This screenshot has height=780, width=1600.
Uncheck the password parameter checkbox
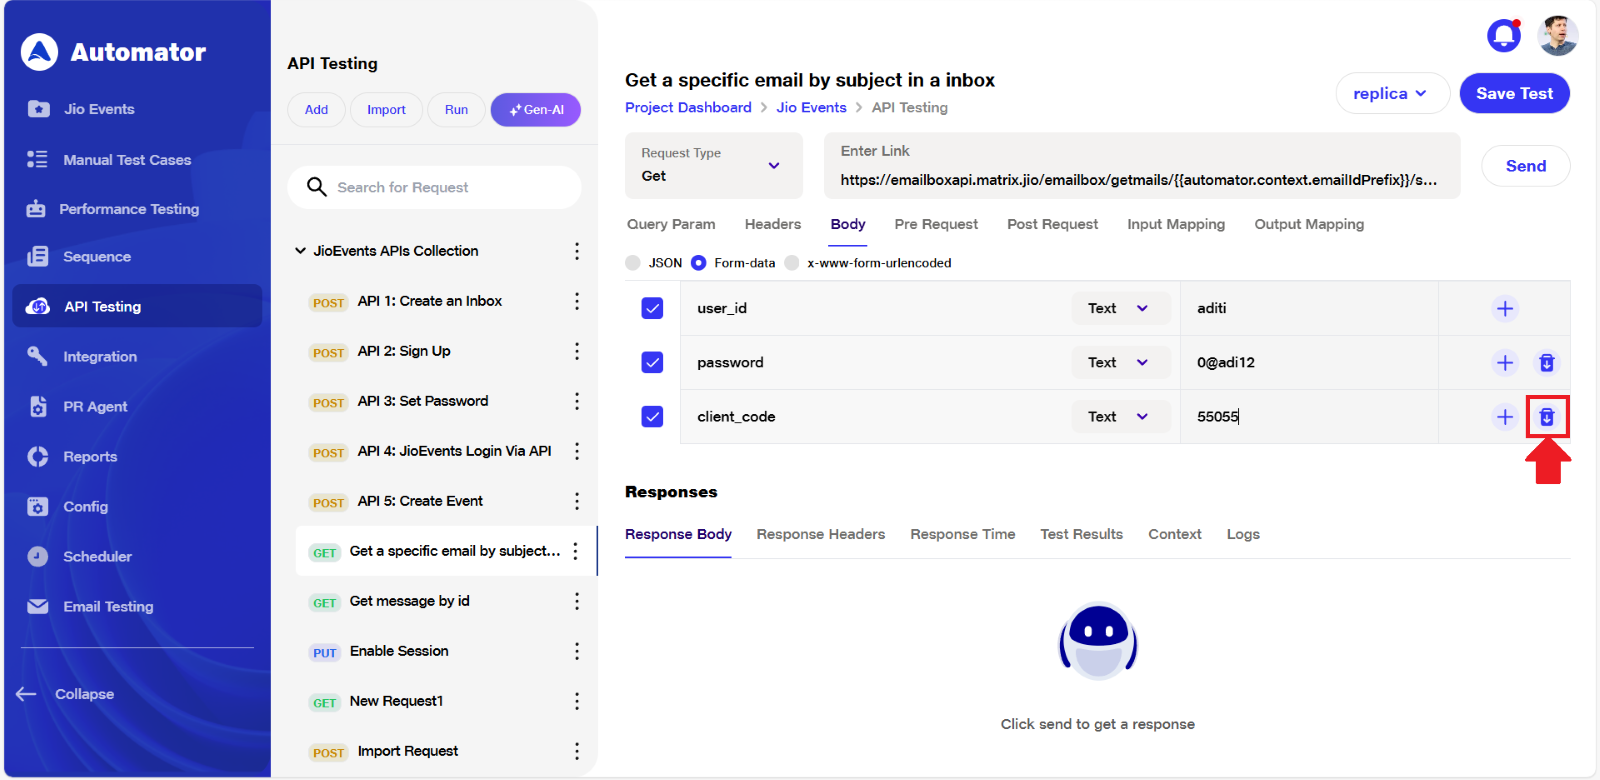coord(652,363)
